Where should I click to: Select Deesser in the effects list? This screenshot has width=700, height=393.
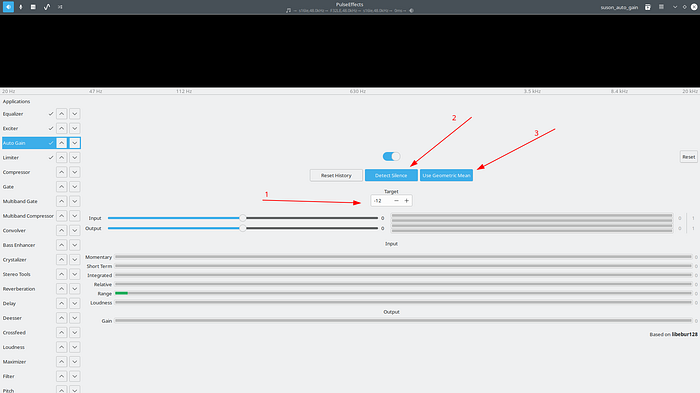[x=12, y=318]
